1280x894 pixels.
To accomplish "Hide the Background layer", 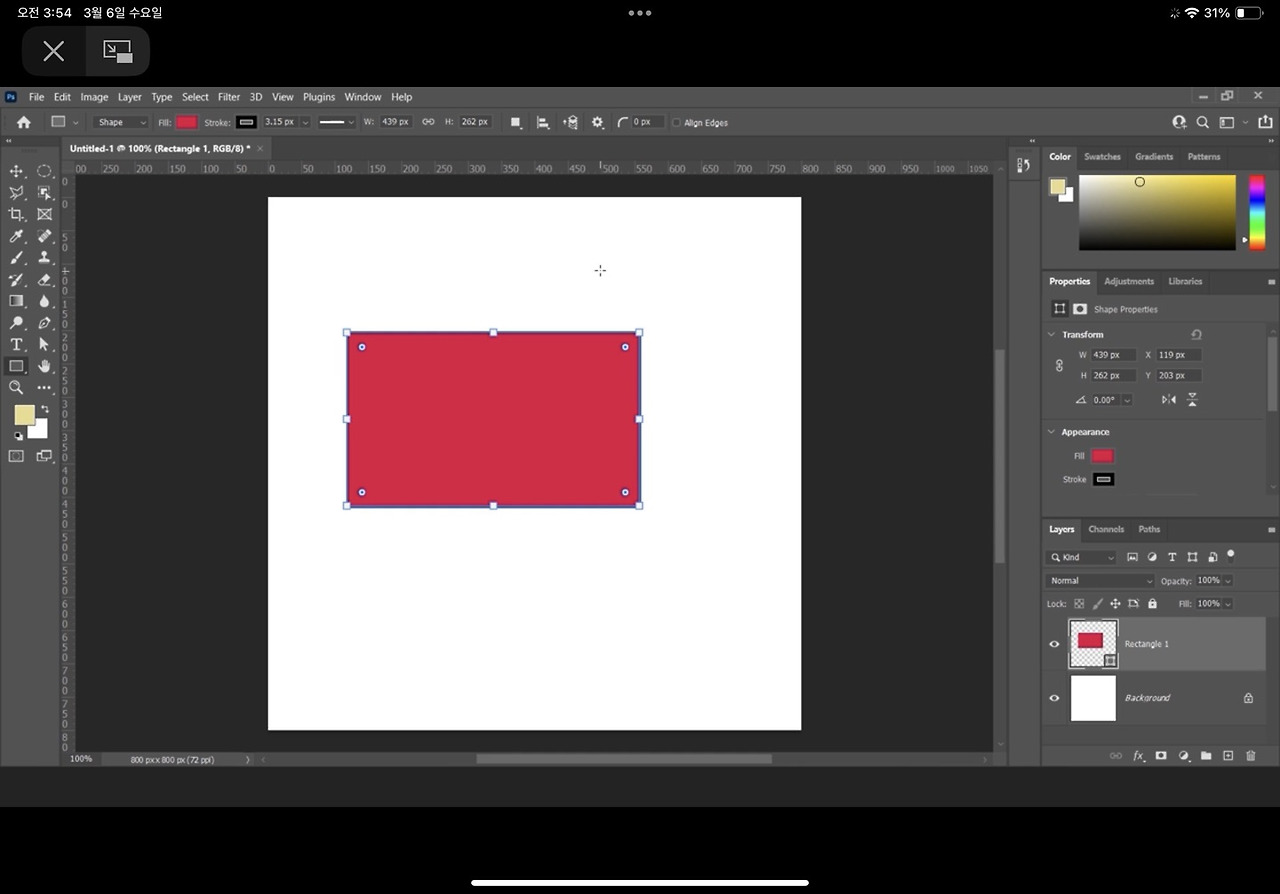I will tap(1054, 698).
